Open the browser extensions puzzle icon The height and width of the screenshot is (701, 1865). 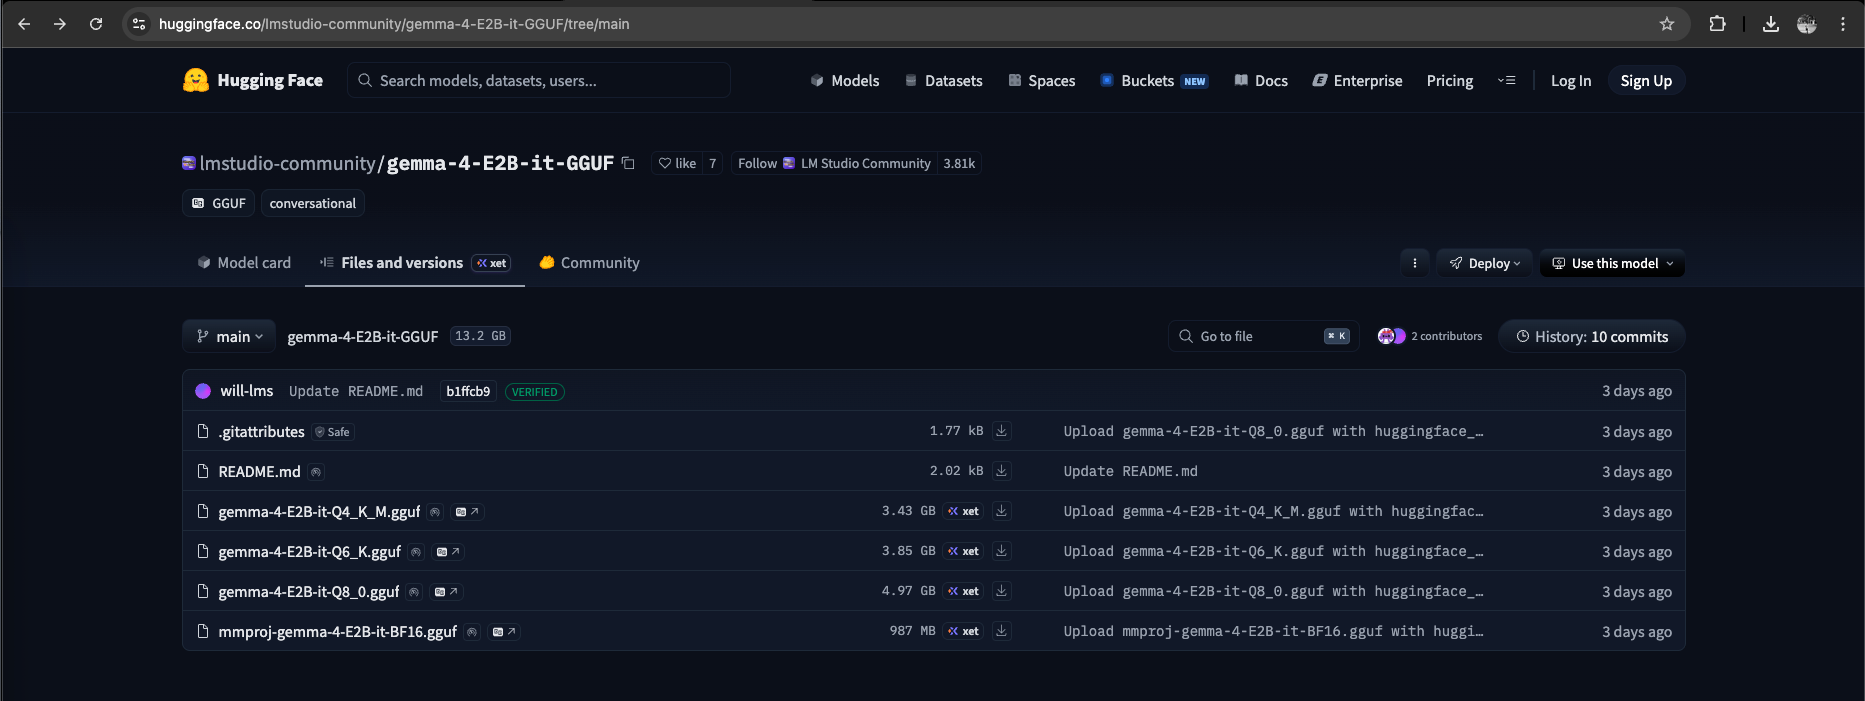tap(1717, 24)
